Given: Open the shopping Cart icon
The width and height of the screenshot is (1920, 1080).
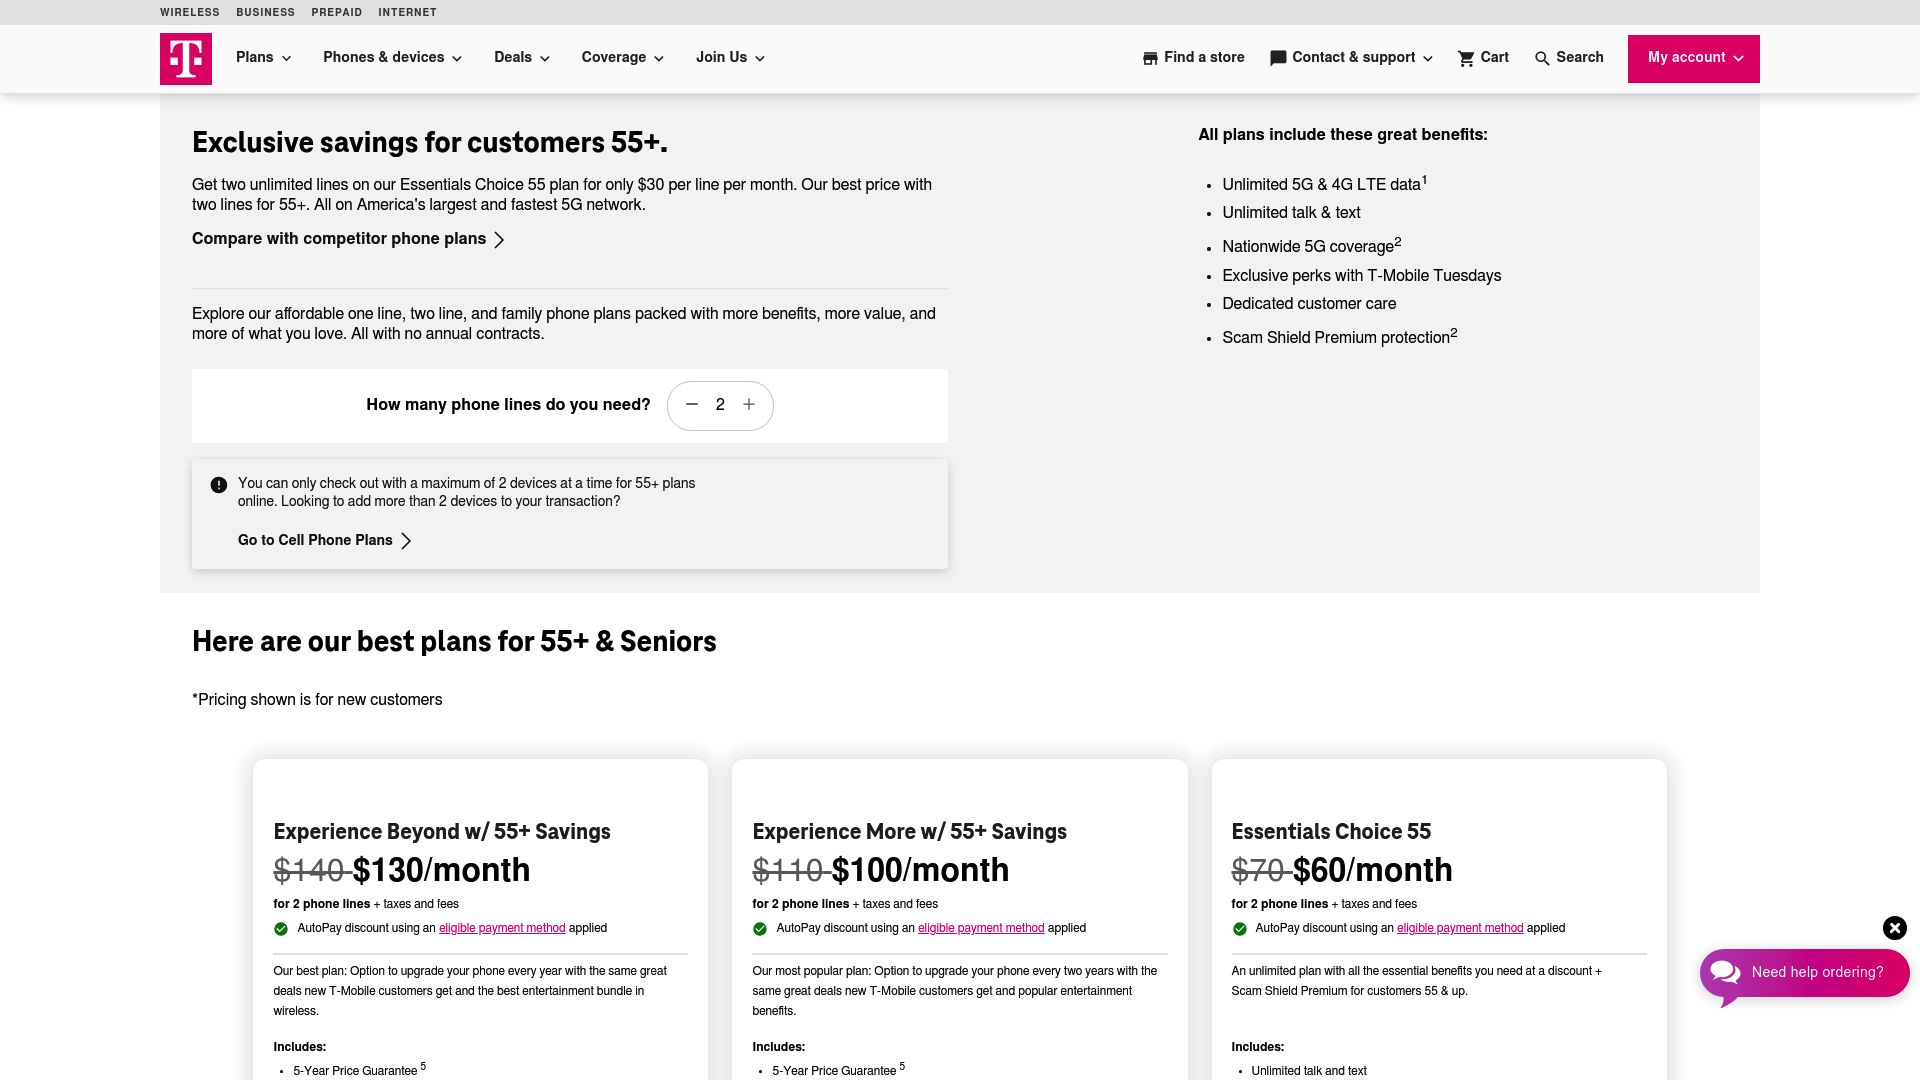Looking at the screenshot, I should (x=1466, y=58).
